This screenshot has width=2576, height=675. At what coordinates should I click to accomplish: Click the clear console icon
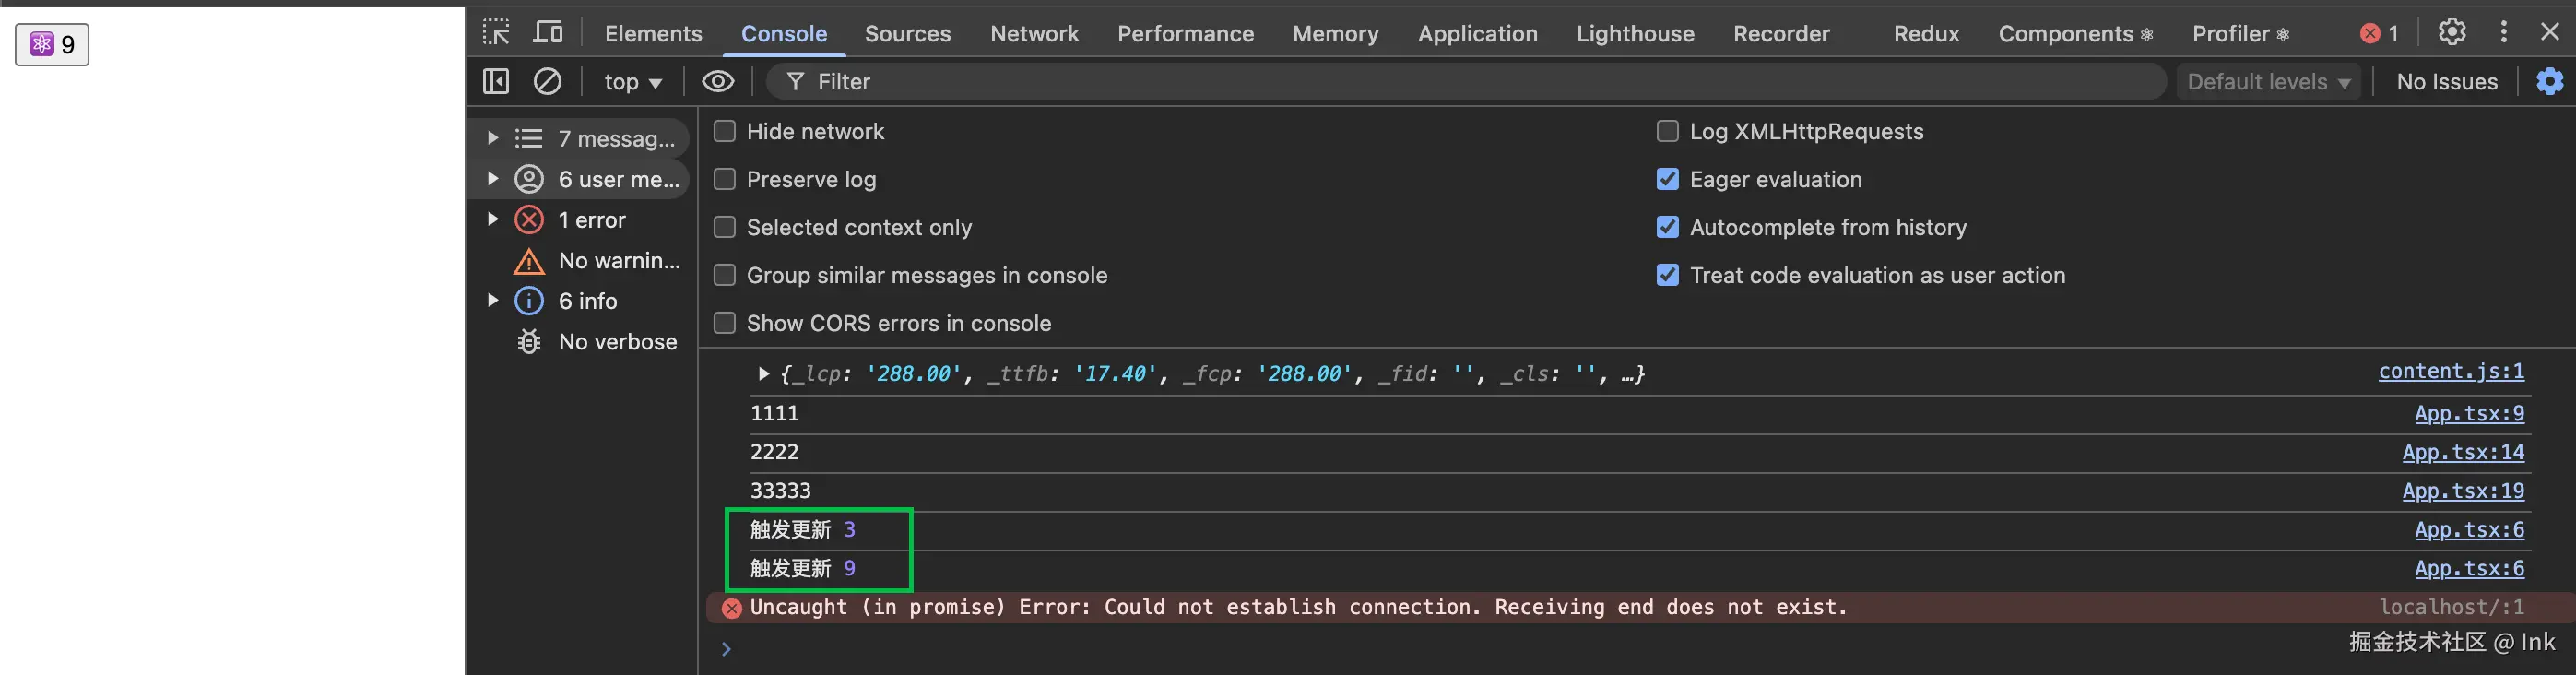[547, 82]
